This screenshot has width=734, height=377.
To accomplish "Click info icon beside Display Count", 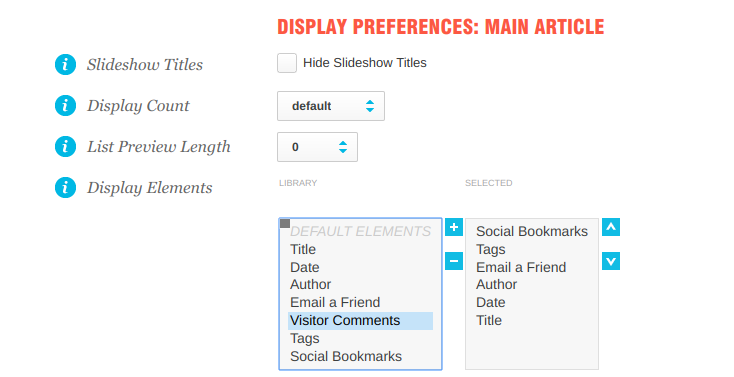I will 66,105.
